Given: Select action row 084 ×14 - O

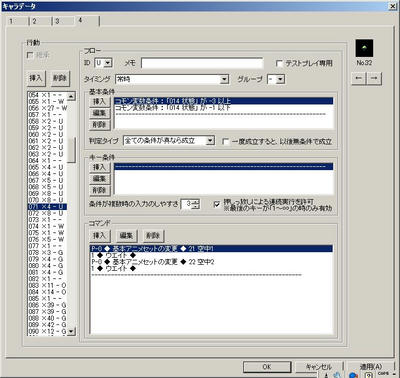Looking at the screenshot, I should pyautogui.click(x=47, y=292).
